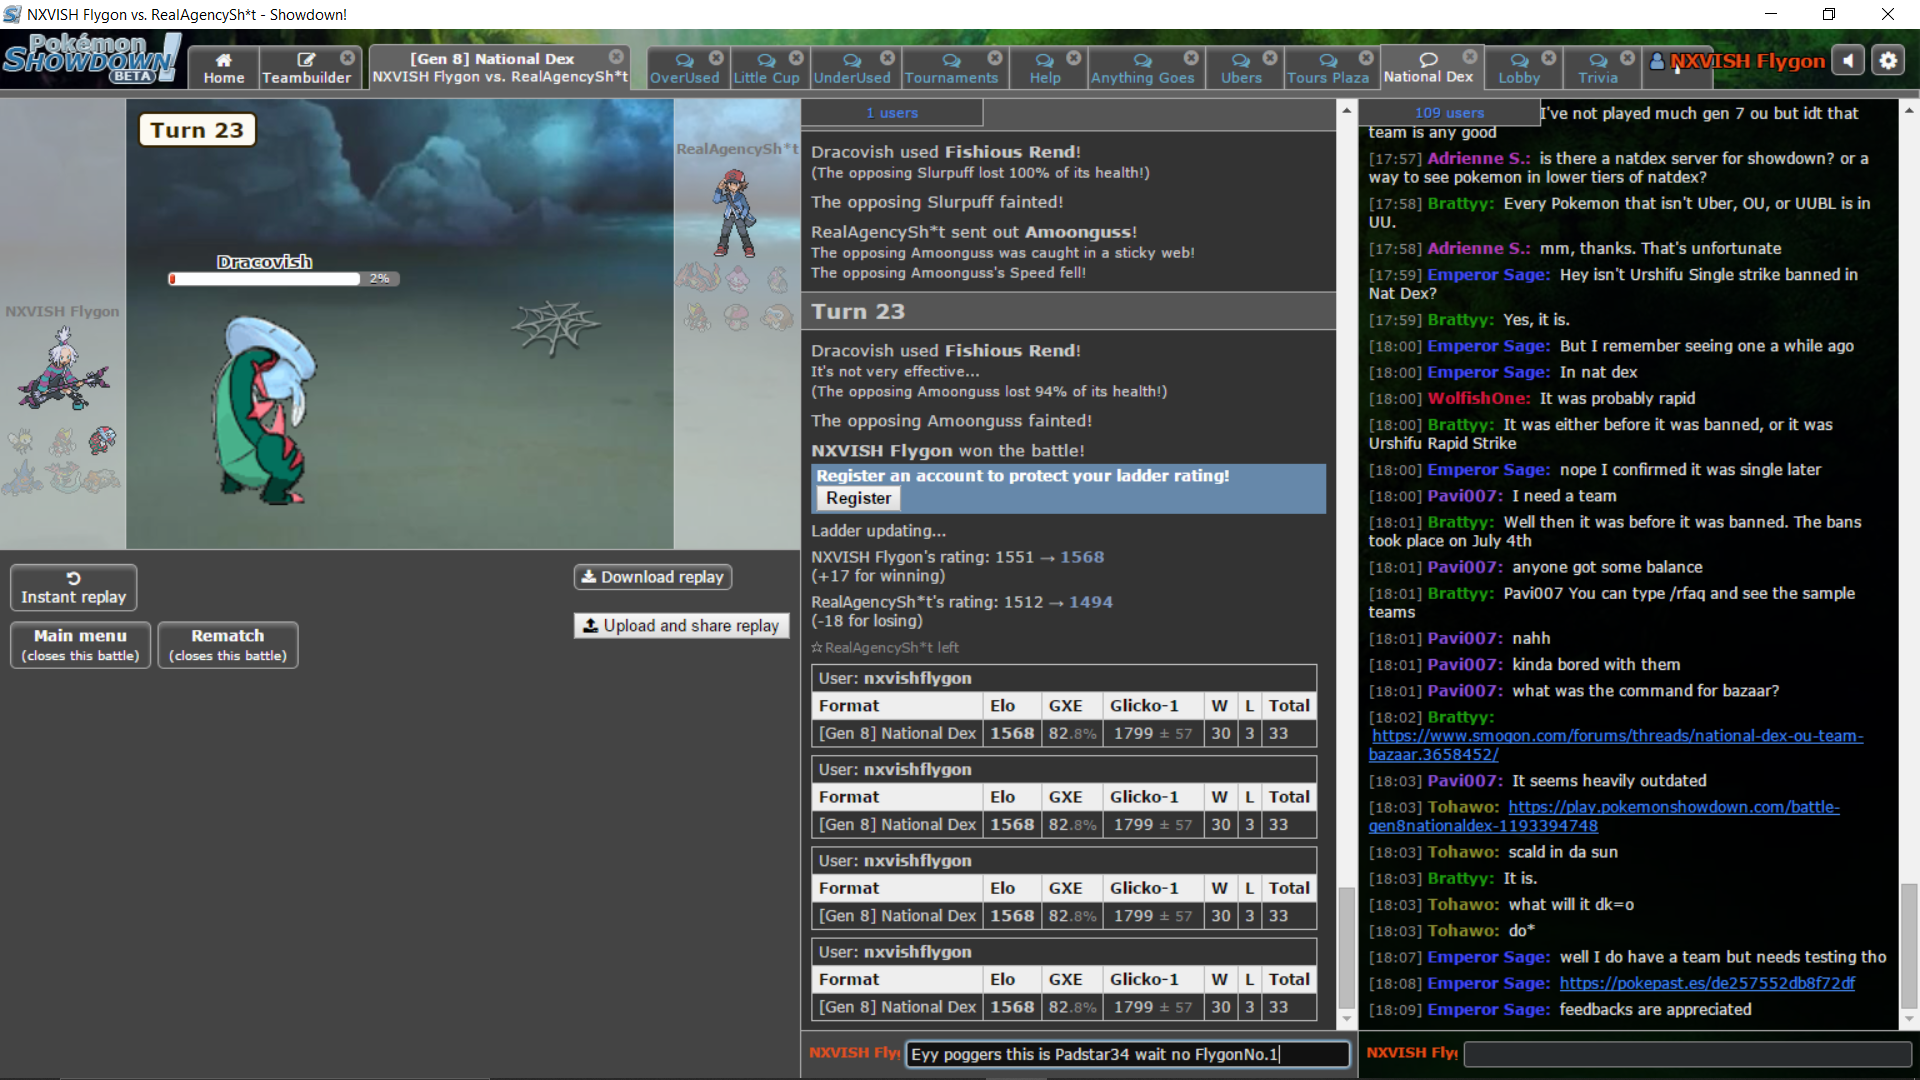Click the chat bubble icon on Tournaments tab
The width and height of the screenshot is (1920, 1080).
point(951,61)
